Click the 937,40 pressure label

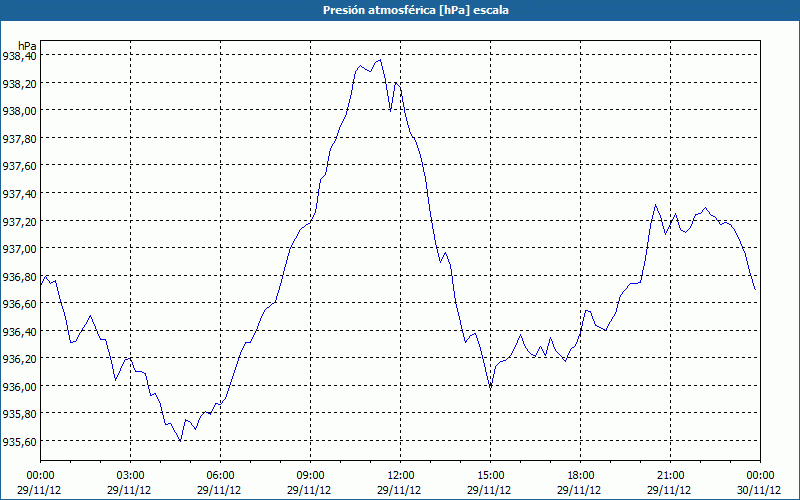19,193
